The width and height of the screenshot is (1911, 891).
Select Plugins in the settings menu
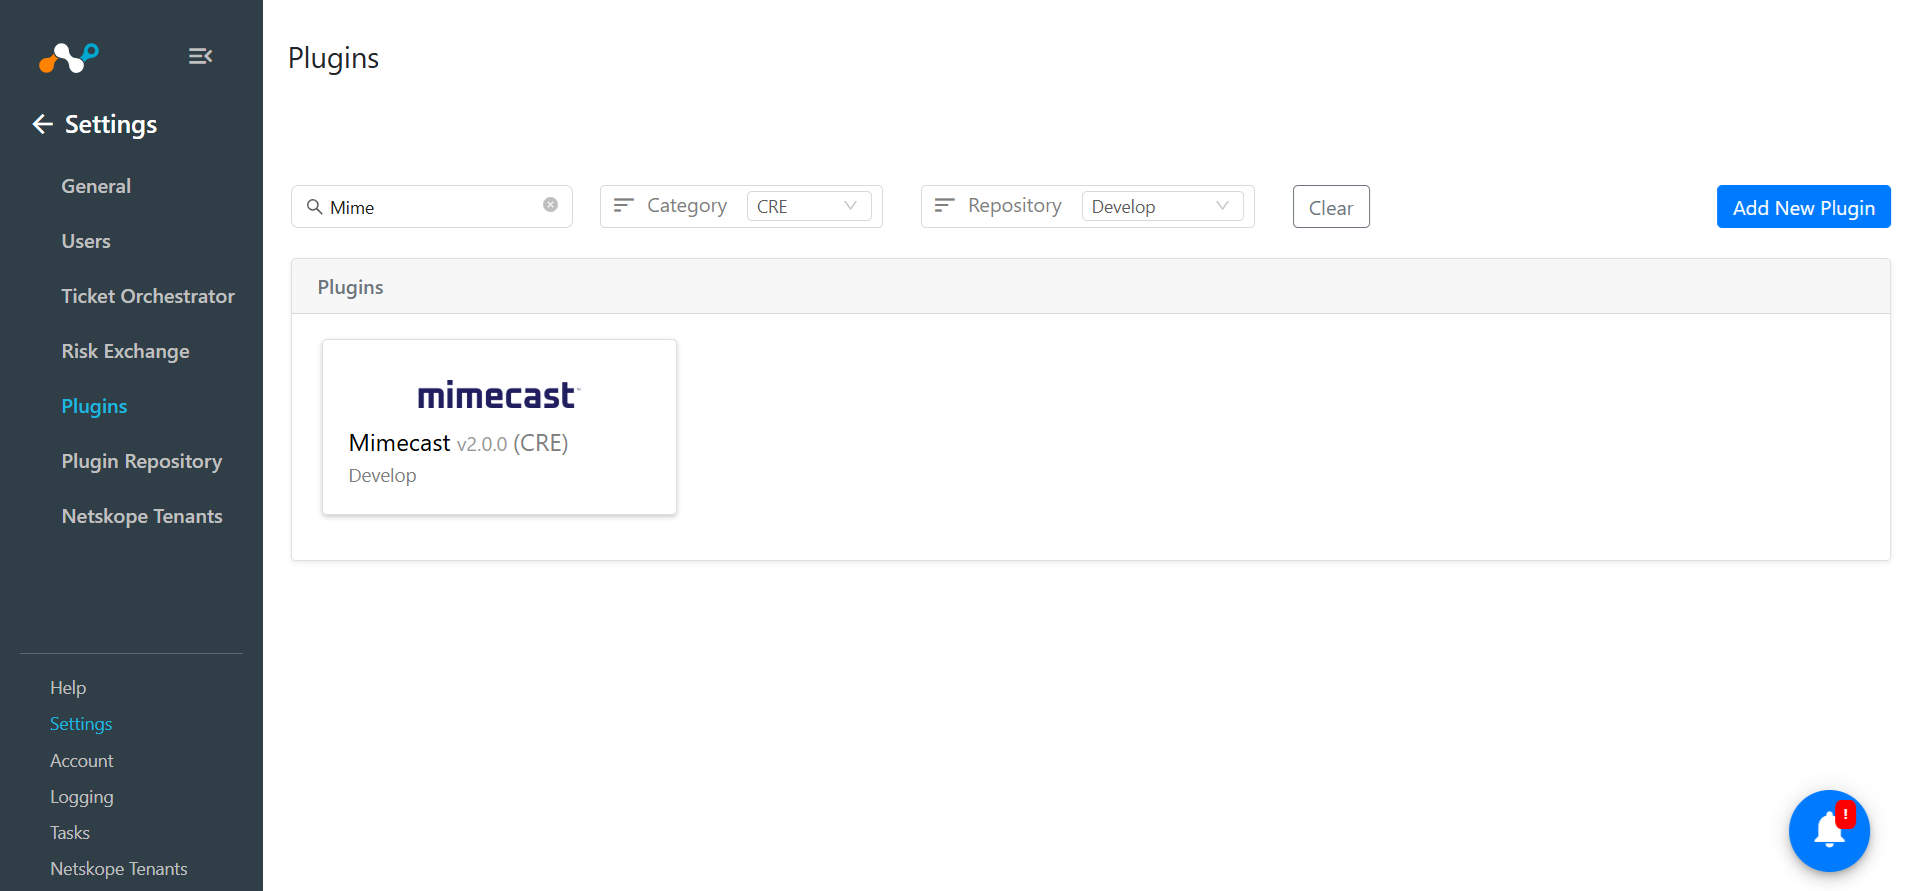point(94,406)
